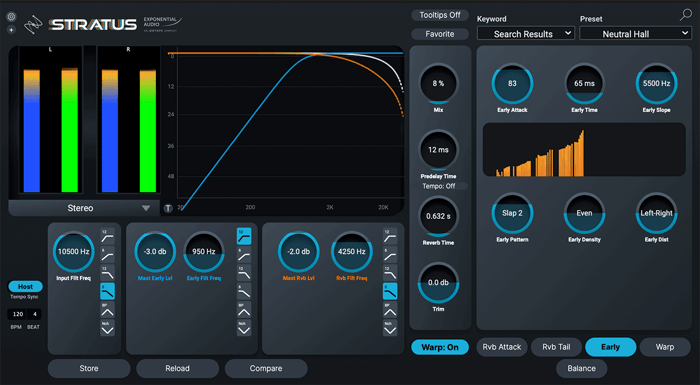Toggle Host tempo sync
Image resolution: width=700 pixels, height=385 pixels.
[x=25, y=286]
